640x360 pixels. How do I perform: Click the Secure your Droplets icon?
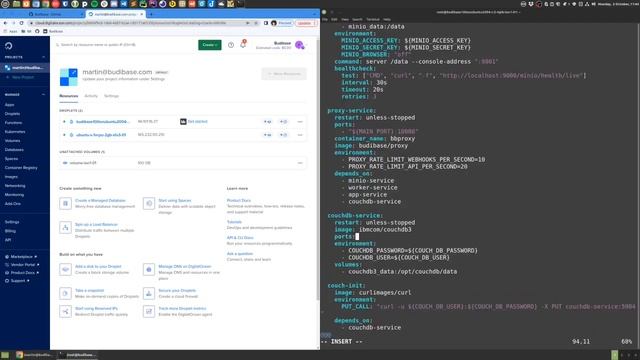pyautogui.click(x=149, y=293)
